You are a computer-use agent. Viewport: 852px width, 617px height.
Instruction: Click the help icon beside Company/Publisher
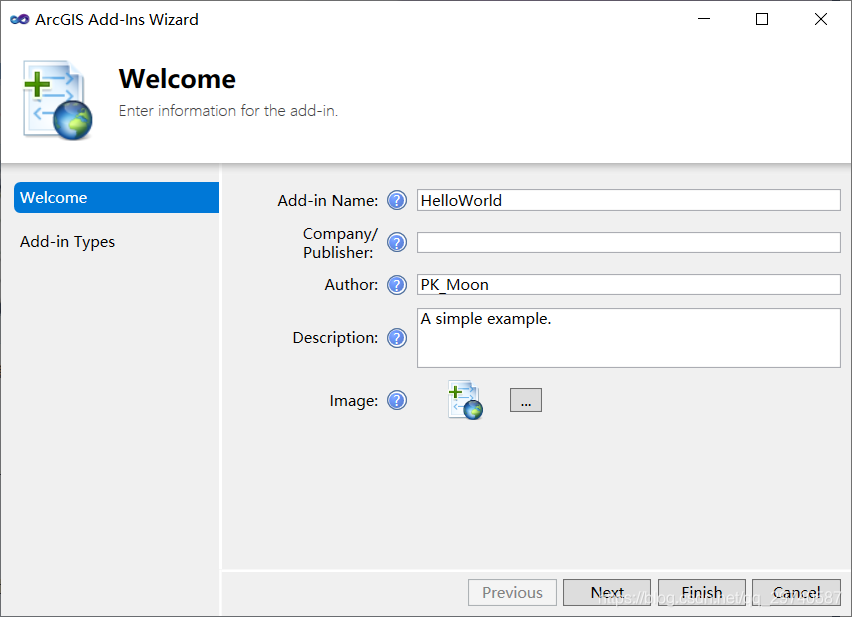point(397,242)
